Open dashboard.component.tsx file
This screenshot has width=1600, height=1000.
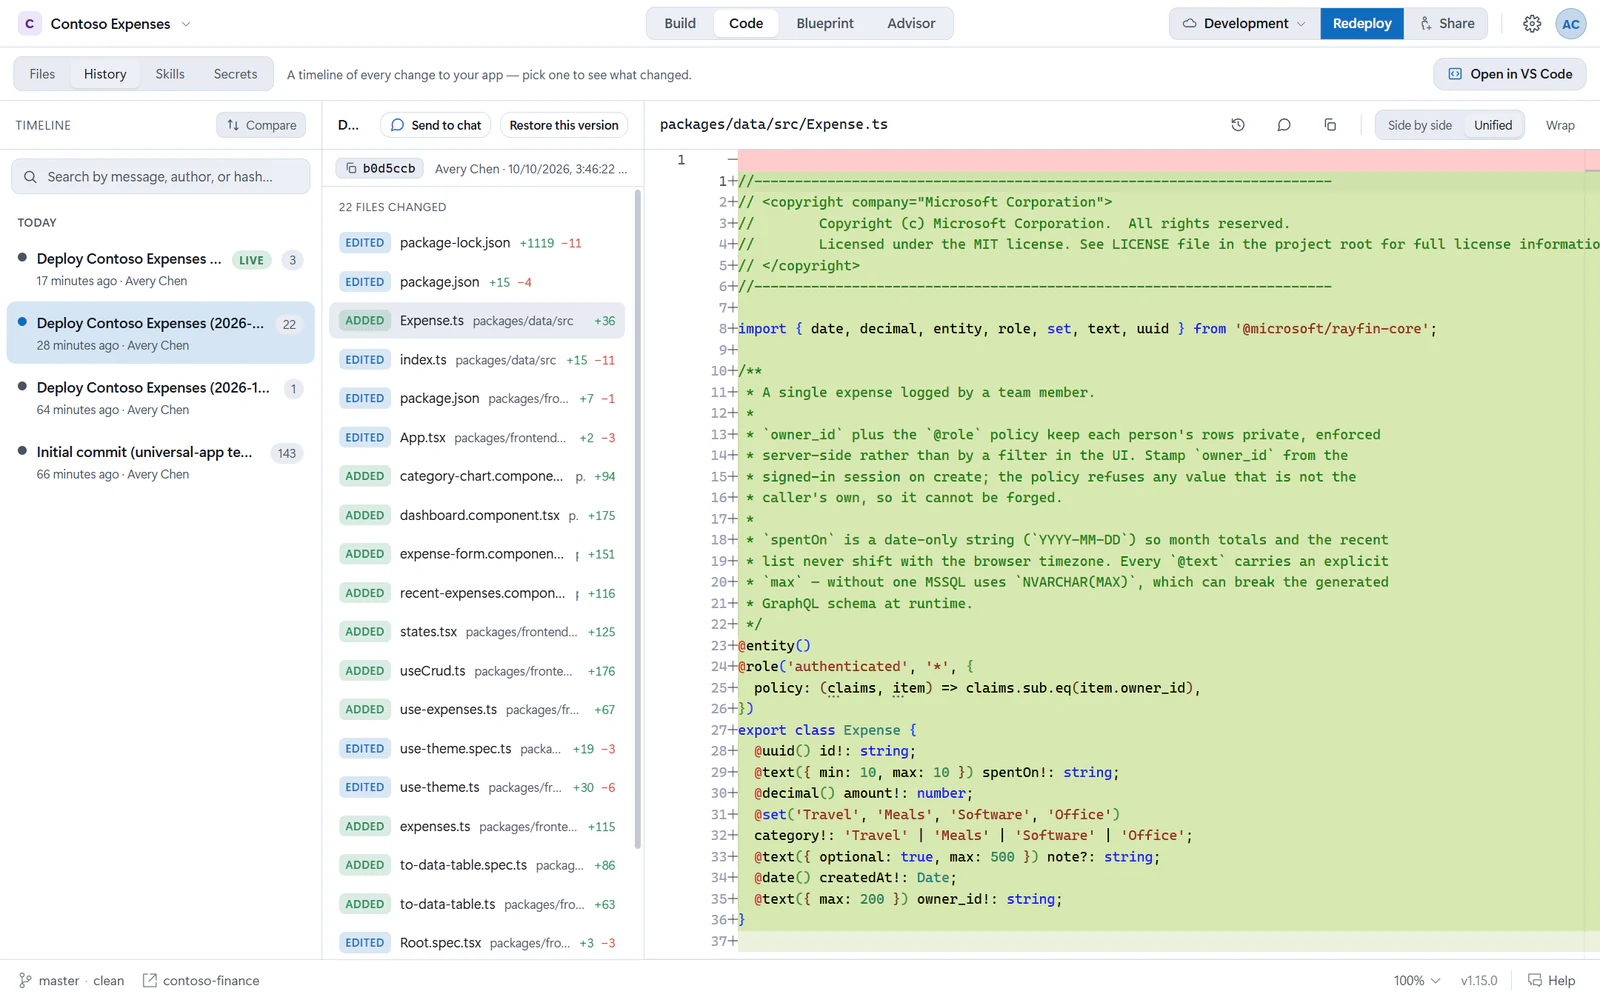click(x=477, y=515)
